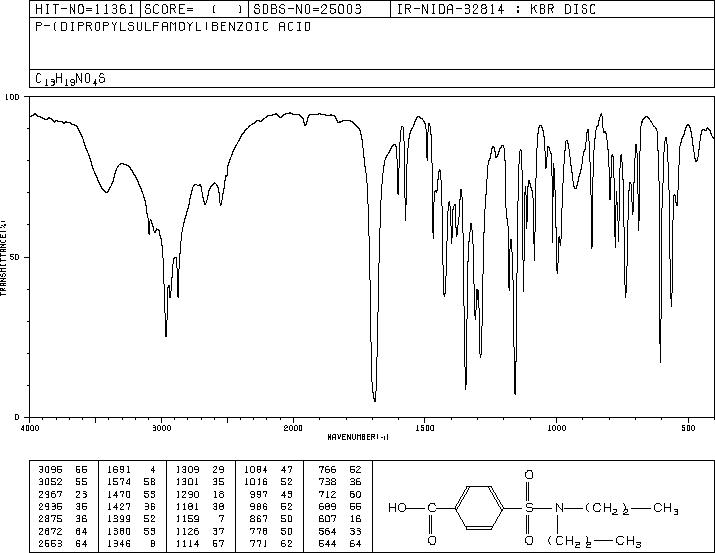Screen dimensions: 715x553
Task: Pick the 1181 wavenumber value
Action: [187, 506]
